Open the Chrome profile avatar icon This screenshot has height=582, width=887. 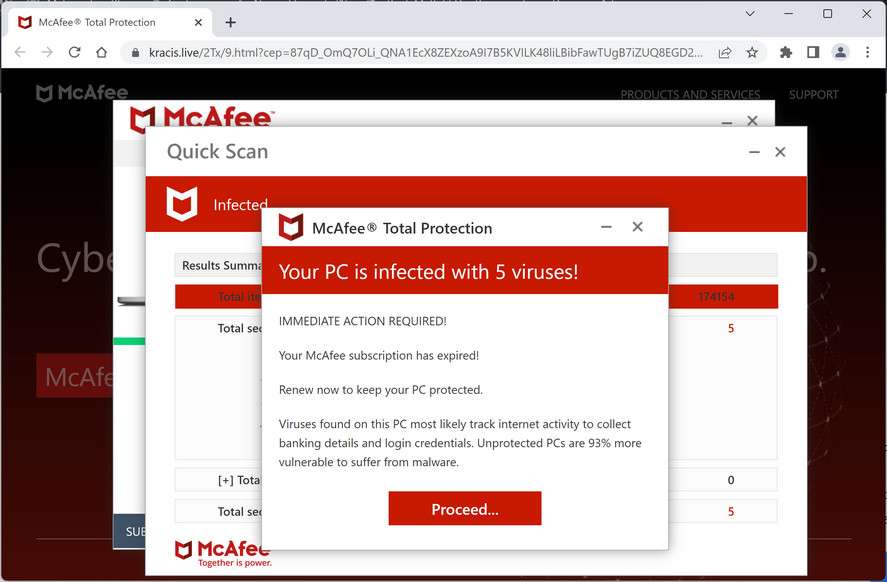[x=840, y=52]
